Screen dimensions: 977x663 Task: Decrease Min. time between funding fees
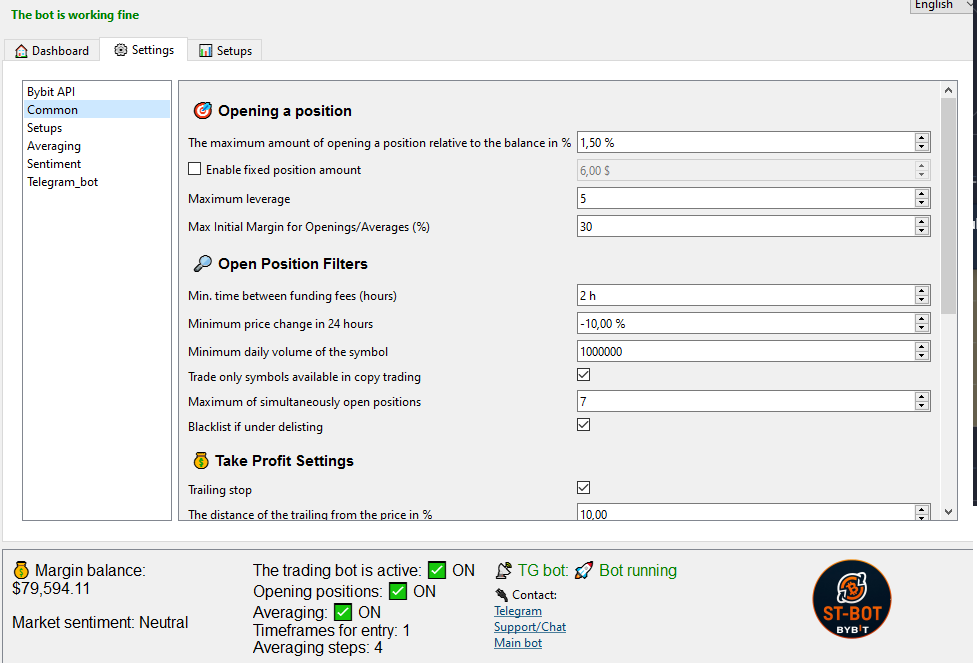[x=922, y=300]
